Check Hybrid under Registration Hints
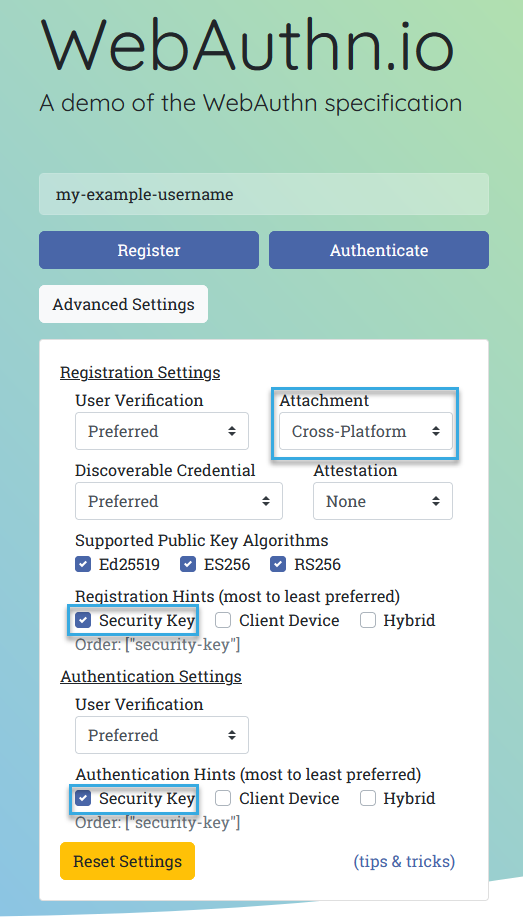The image size is (523, 920). [368, 620]
